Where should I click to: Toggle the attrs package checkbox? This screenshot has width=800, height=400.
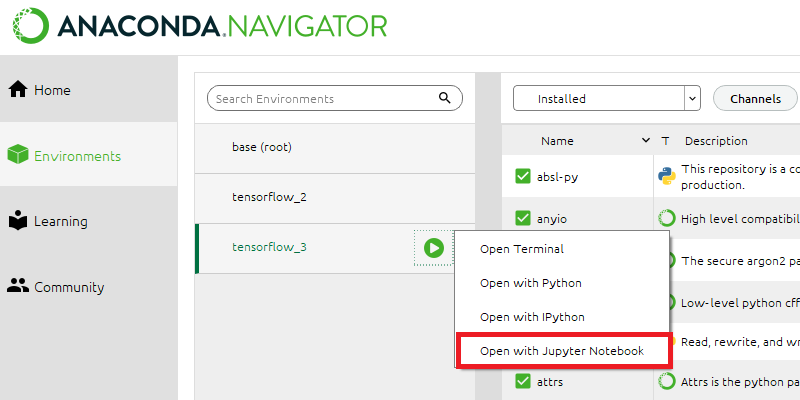click(x=523, y=381)
